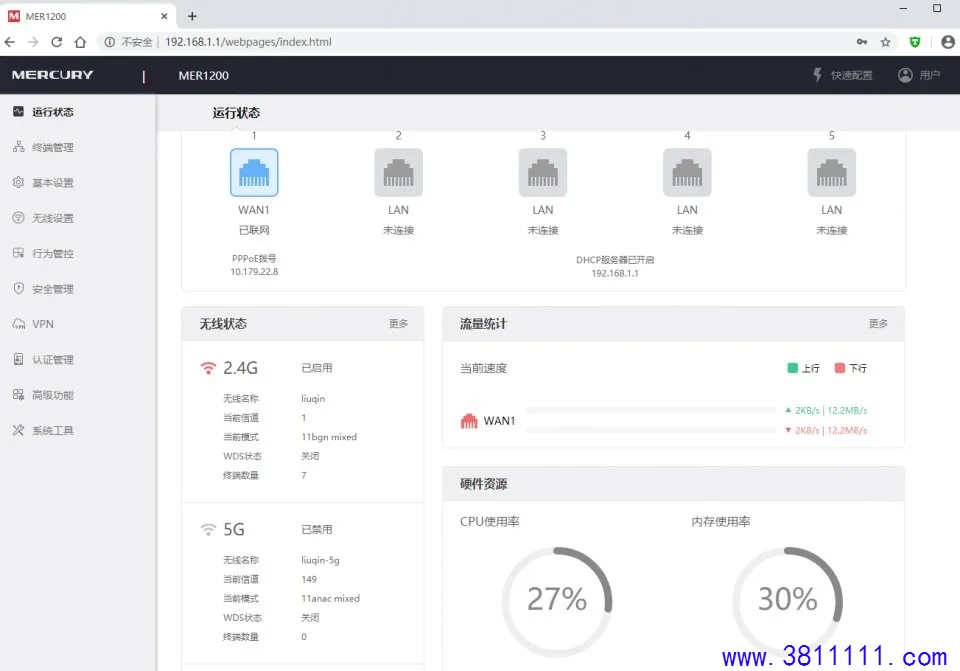The height and width of the screenshot is (671, 960).
Task: Go forward with the browser forward arrow
Action: point(33,42)
